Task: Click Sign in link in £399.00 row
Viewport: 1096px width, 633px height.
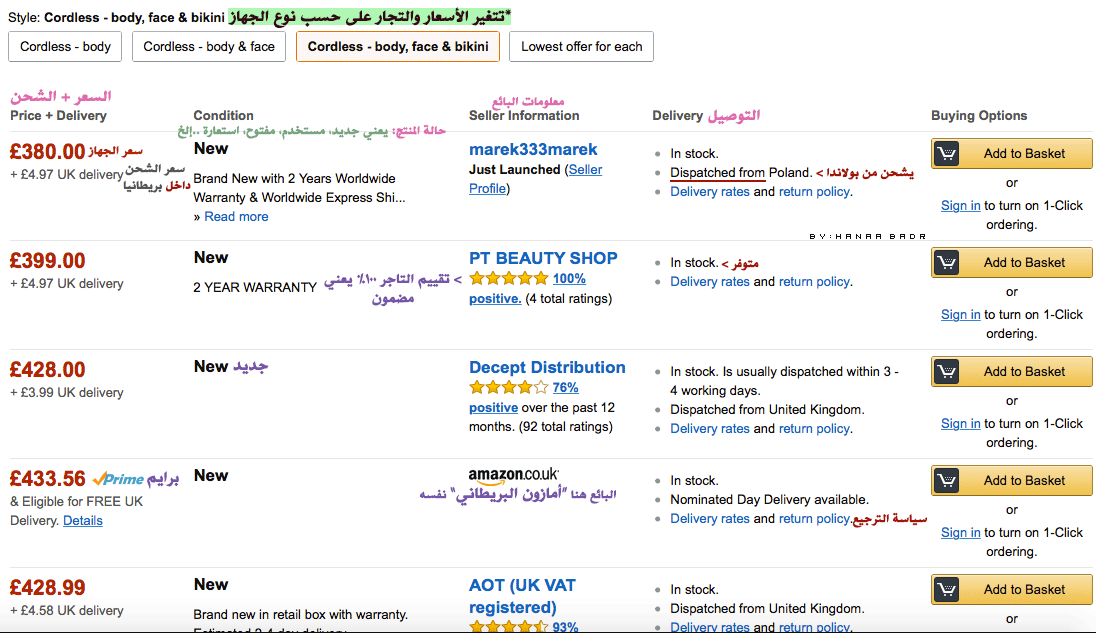Action: coord(960,314)
